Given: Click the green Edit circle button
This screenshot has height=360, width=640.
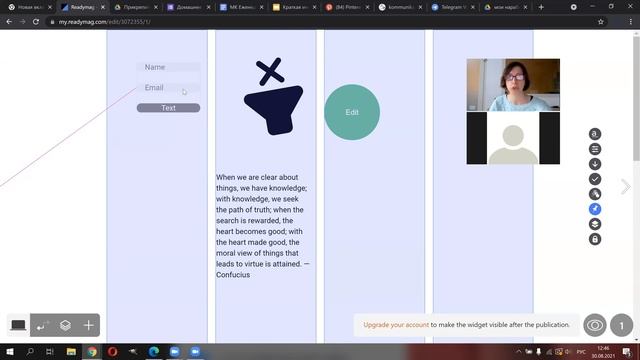Looking at the screenshot, I should pyautogui.click(x=352, y=112).
